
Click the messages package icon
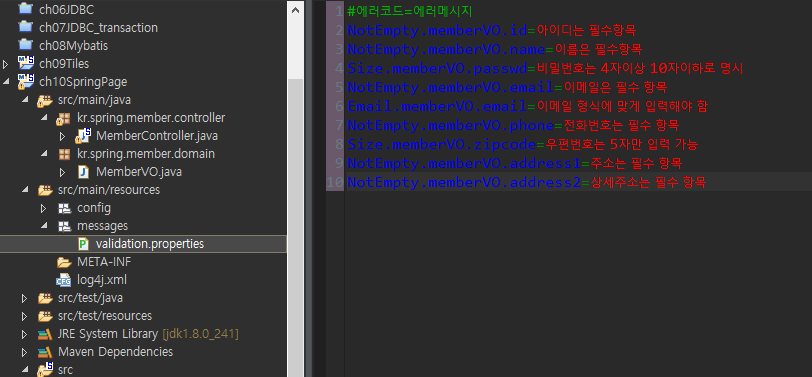click(x=64, y=226)
